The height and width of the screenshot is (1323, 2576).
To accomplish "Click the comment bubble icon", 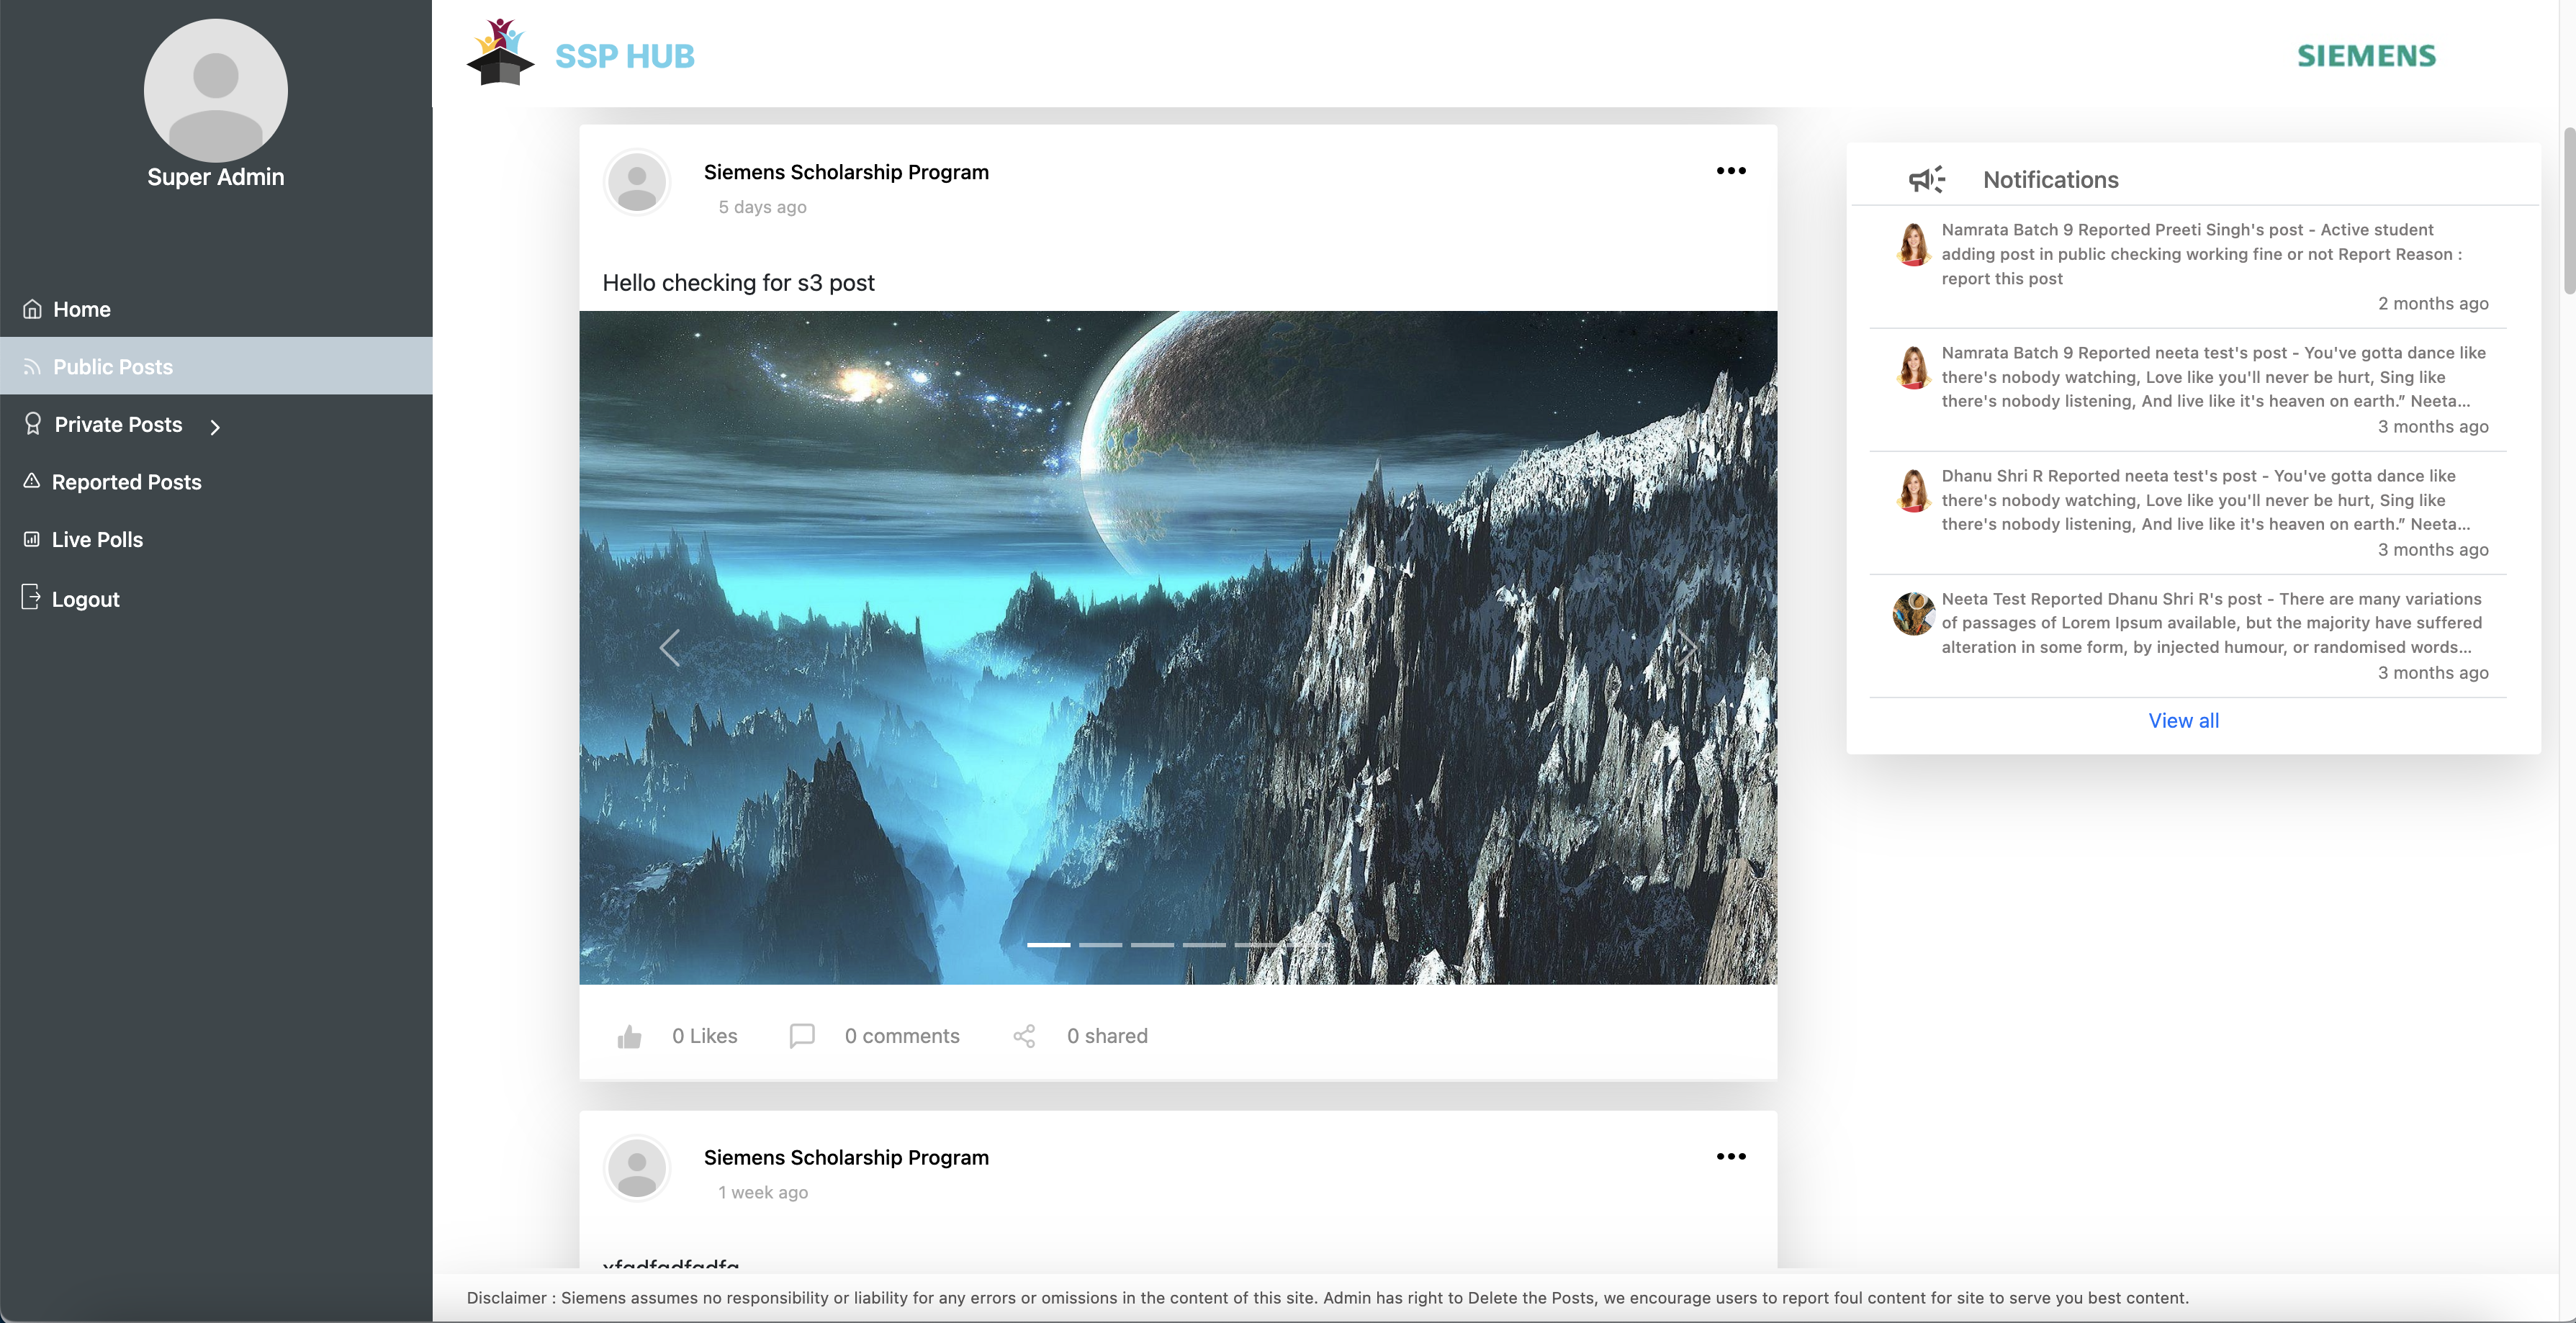I will point(802,1035).
